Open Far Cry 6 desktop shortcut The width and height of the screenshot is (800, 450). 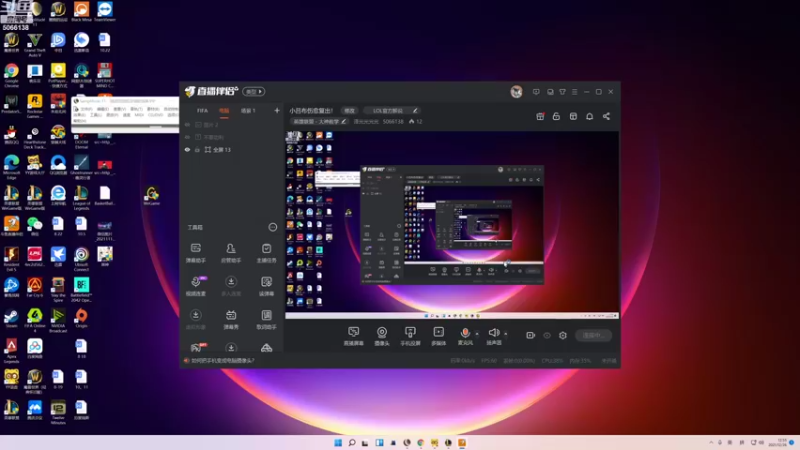pos(35,288)
